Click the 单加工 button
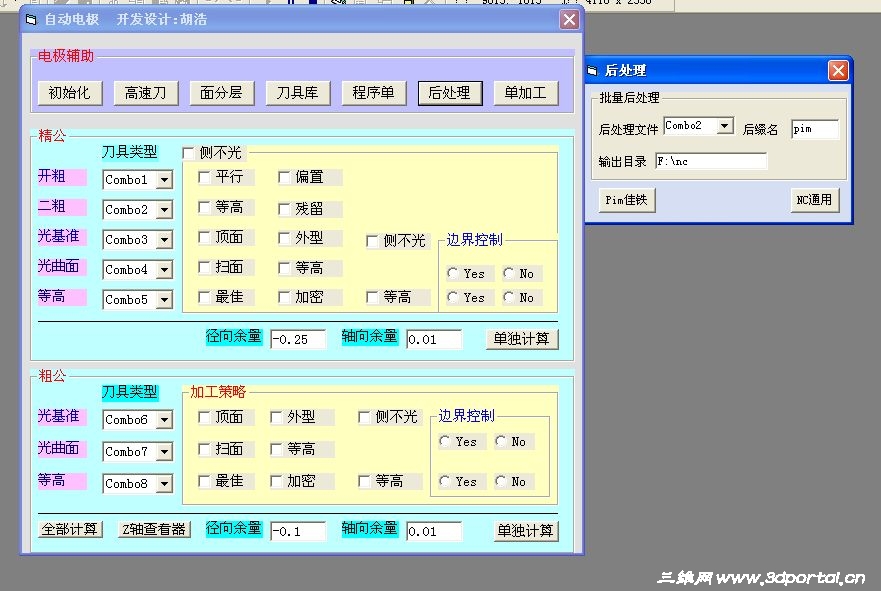The height and width of the screenshot is (591, 881). coord(525,92)
